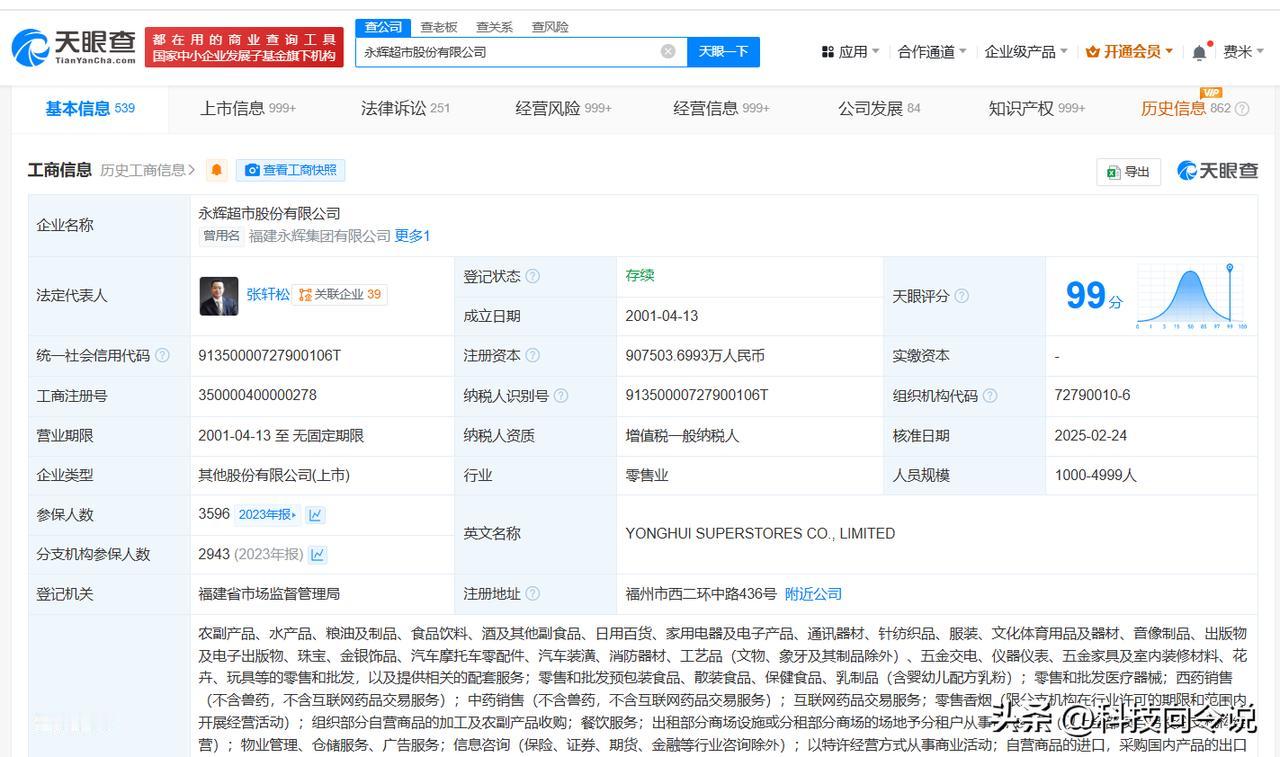Image resolution: width=1280 pixels, height=757 pixels.
Task: Click the help icon beside 纳税人识别号
Action: click(561, 395)
